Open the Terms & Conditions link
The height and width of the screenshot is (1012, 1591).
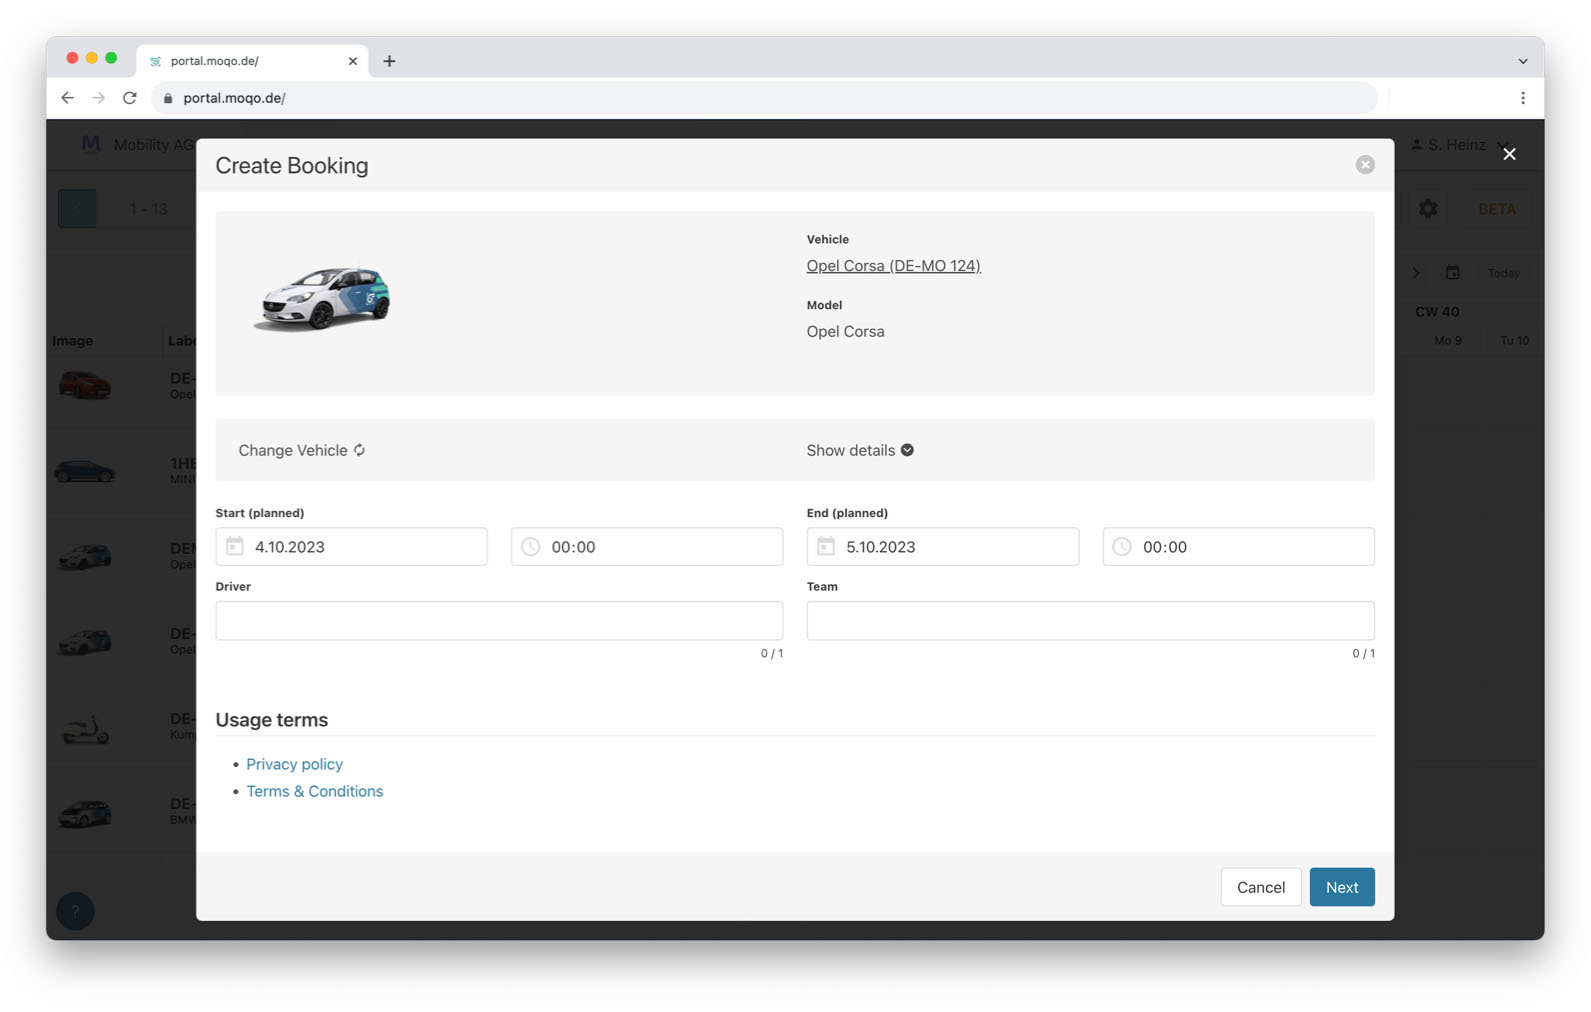pyautogui.click(x=314, y=791)
